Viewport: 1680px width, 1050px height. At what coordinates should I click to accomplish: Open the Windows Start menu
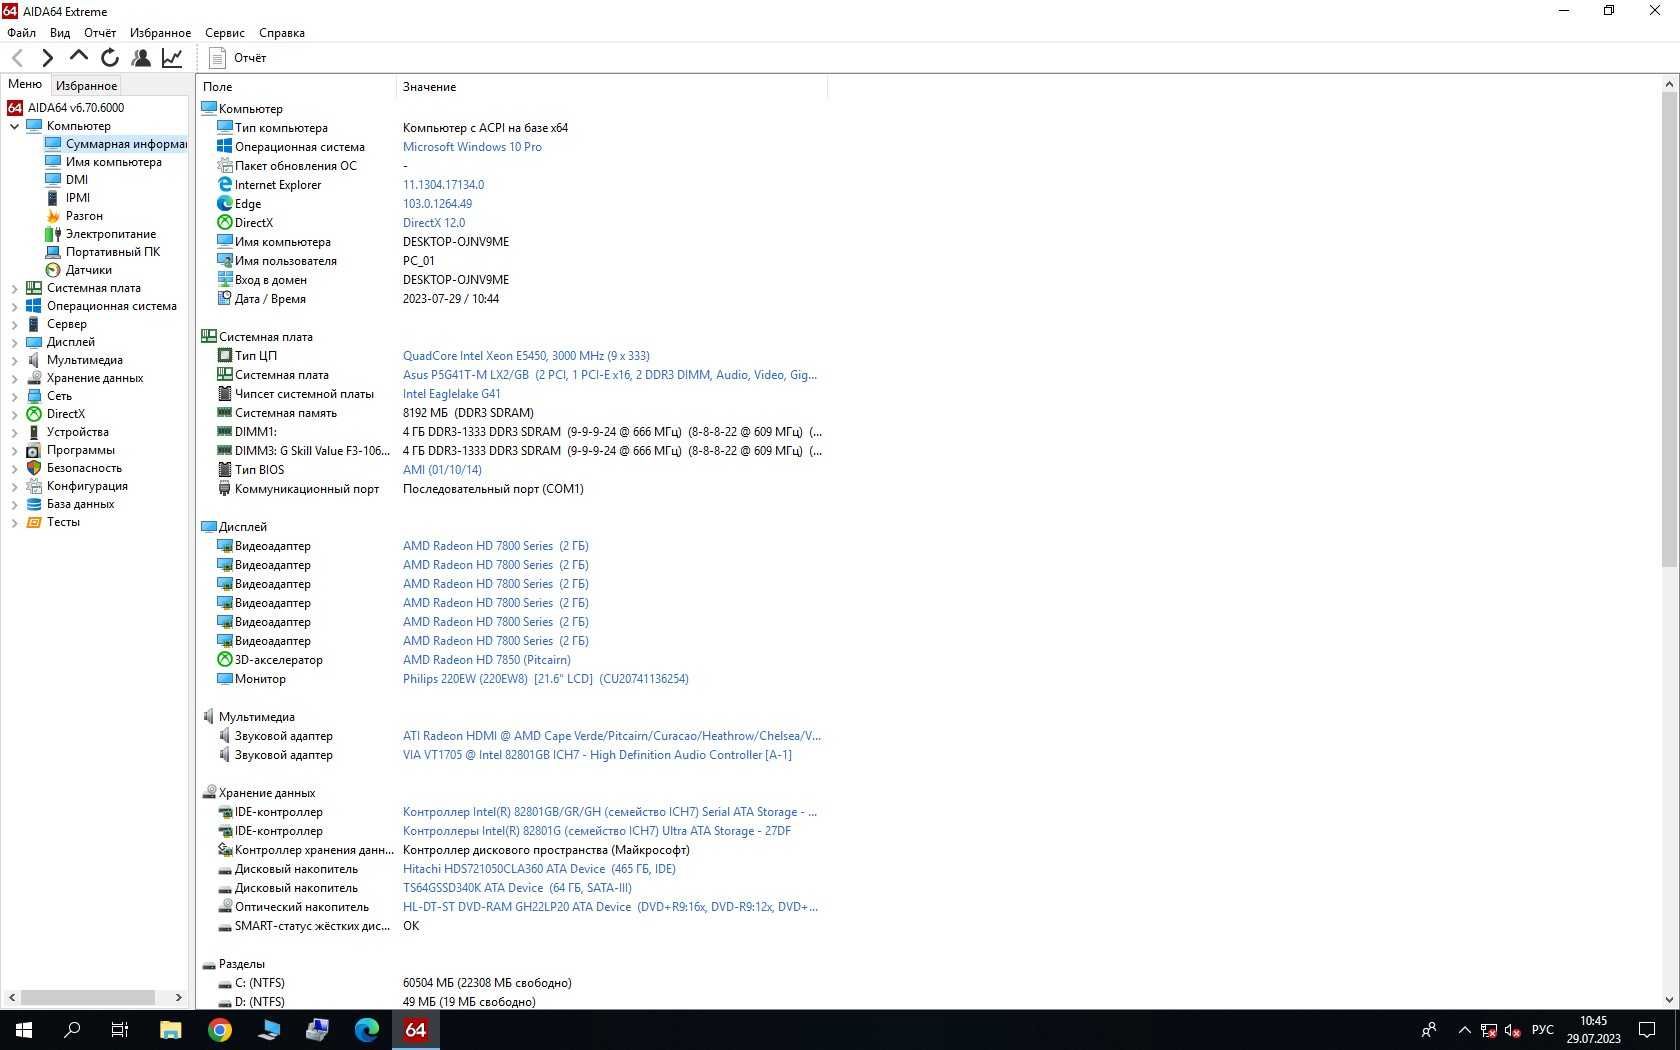[x=24, y=1029]
